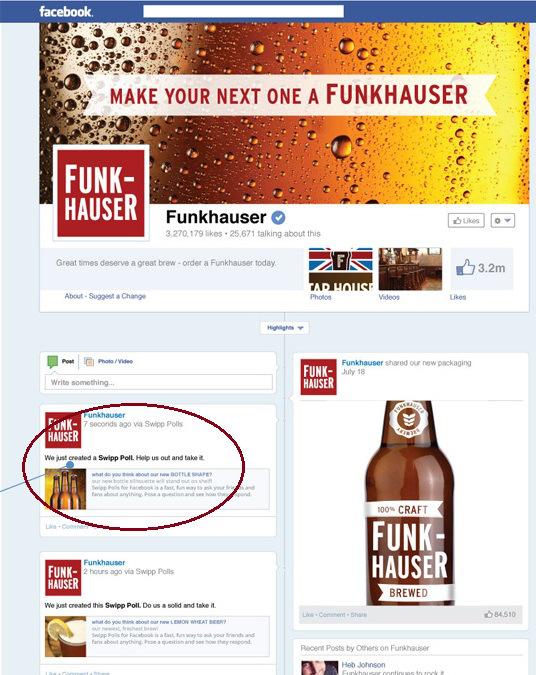Open the gear settings dropdown
536x675 pixels.
click(x=502, y=220)
